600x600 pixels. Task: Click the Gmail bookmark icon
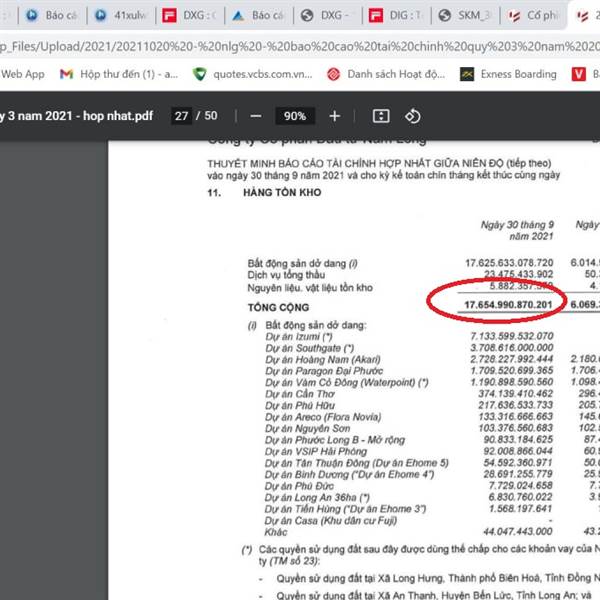coord(67,74)
